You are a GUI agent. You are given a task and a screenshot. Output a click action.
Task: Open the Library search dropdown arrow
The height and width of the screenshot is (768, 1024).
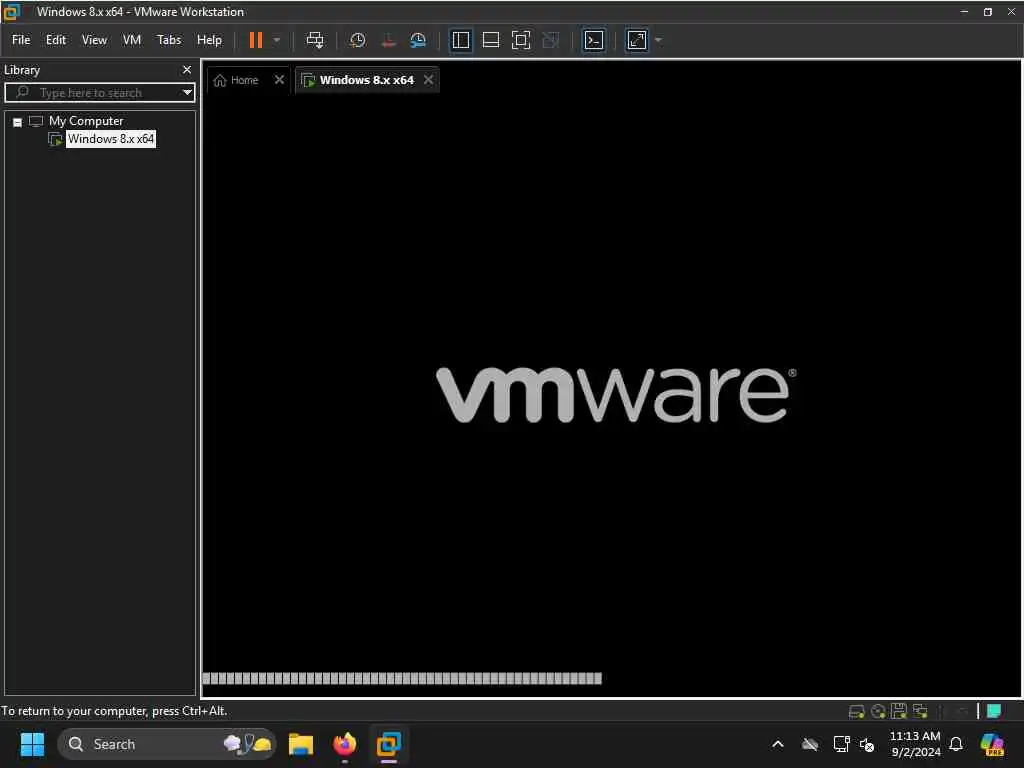click(x=187, y=92)
